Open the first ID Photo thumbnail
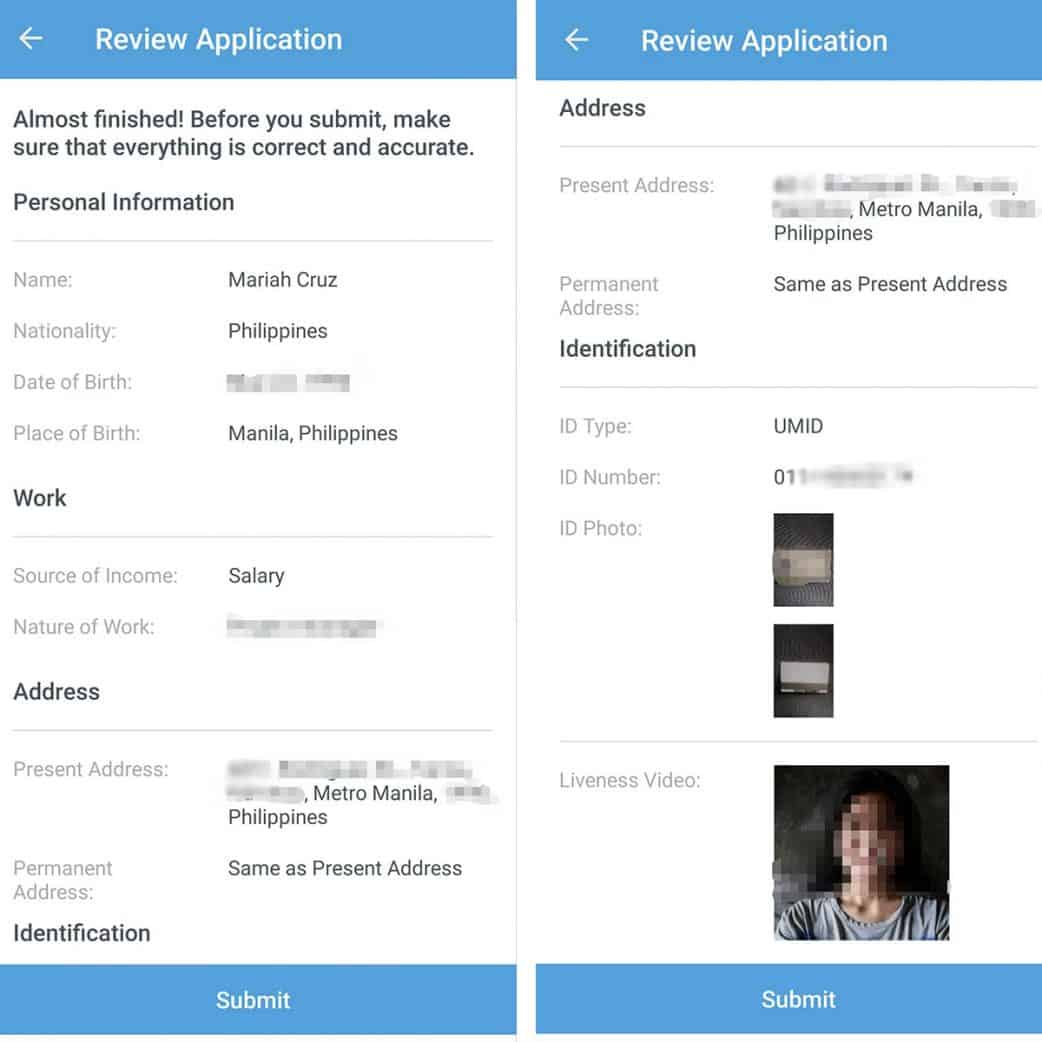The height and width of the screenshot is (1042, 1042). tap(803, 560)
